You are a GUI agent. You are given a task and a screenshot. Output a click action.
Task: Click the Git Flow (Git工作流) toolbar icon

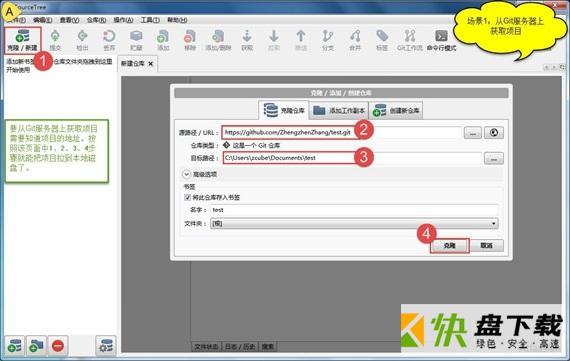410,40
